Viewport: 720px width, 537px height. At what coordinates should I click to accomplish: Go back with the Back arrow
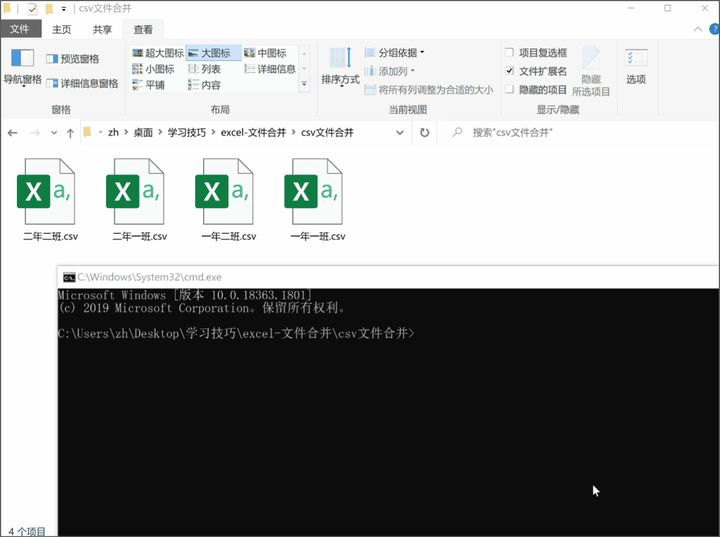coord(13,133)
